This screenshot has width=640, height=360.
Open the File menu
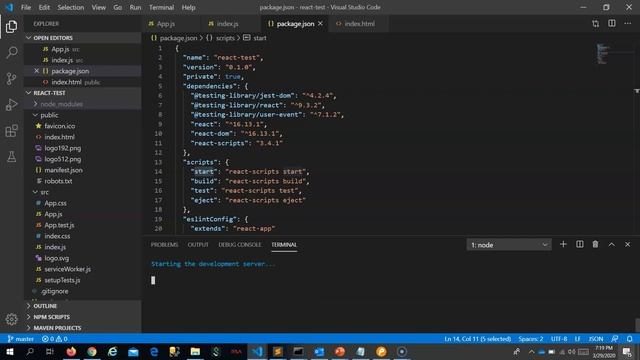[x=26, y=7]
